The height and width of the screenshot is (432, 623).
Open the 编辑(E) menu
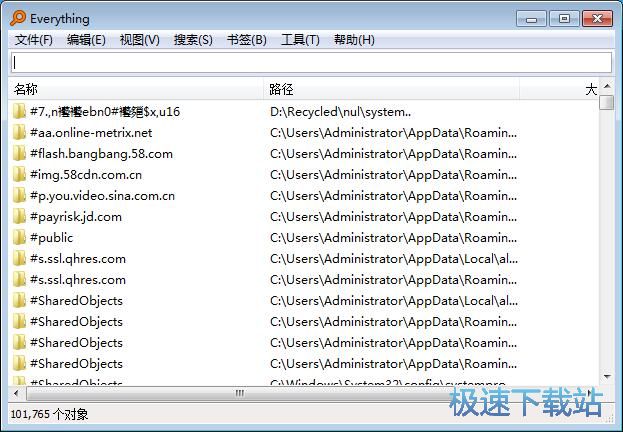tap(86, 40)
